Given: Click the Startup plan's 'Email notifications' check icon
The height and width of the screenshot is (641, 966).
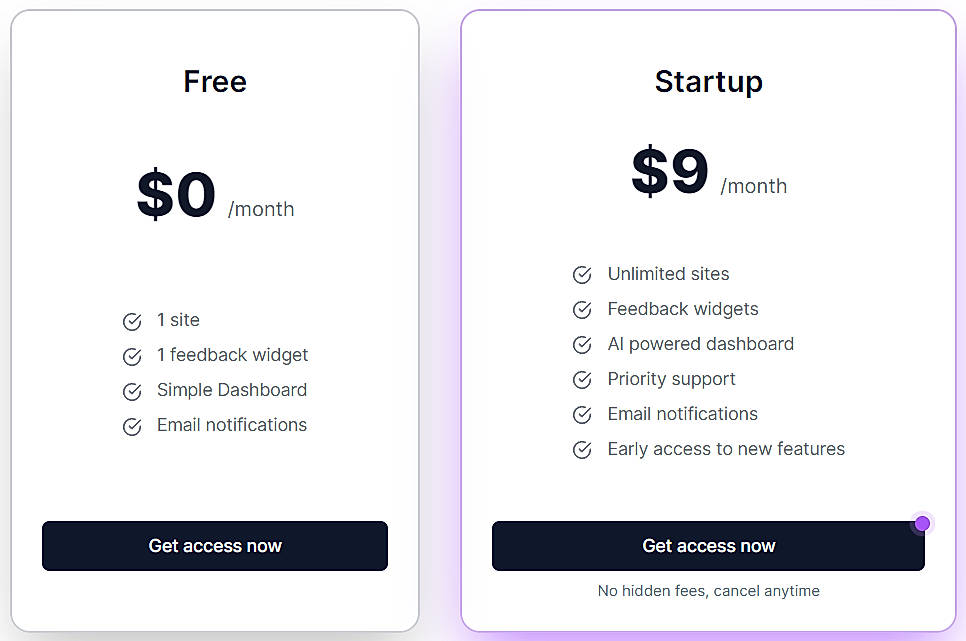Looking at the screenshot, I should click(x=582, y=414).
